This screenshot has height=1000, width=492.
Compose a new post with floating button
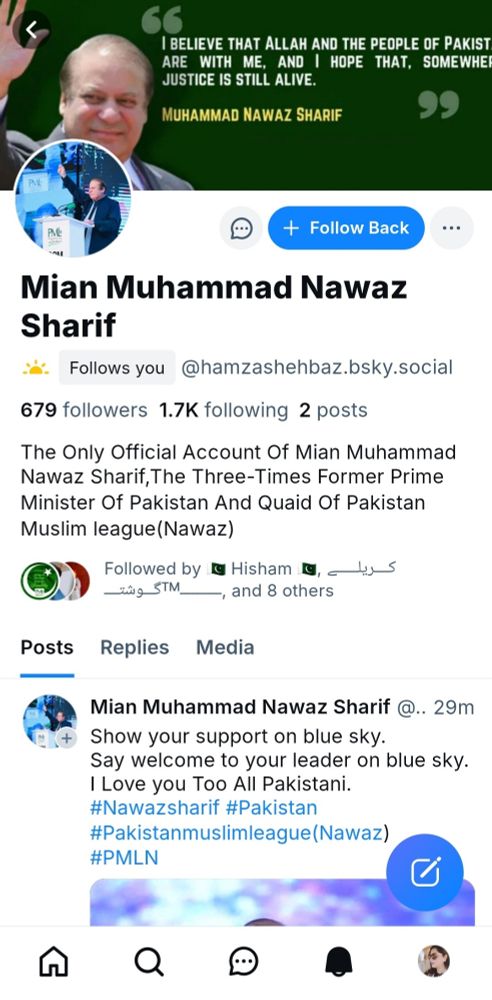point(425,872)
